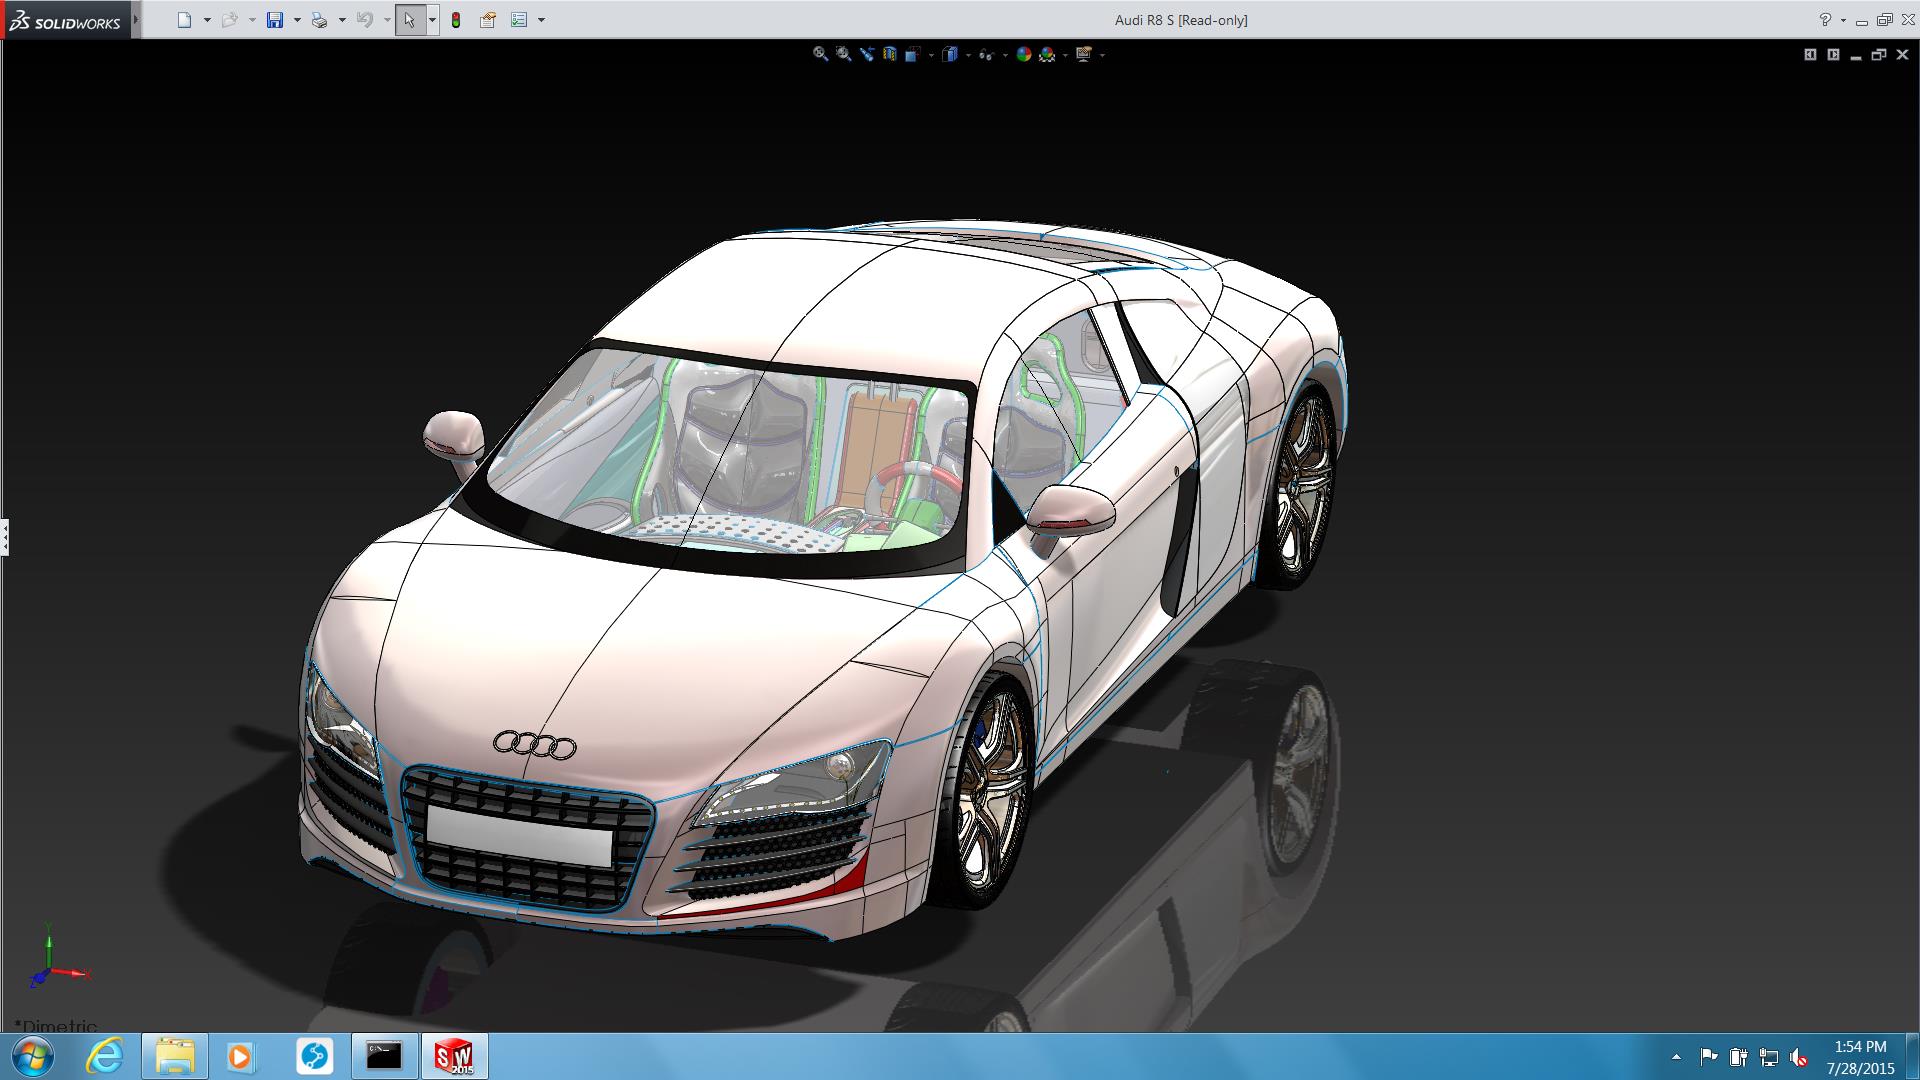Open the command prompt taskbar icon
Screen dimensions: 1920x1080
coord(384,1056)
